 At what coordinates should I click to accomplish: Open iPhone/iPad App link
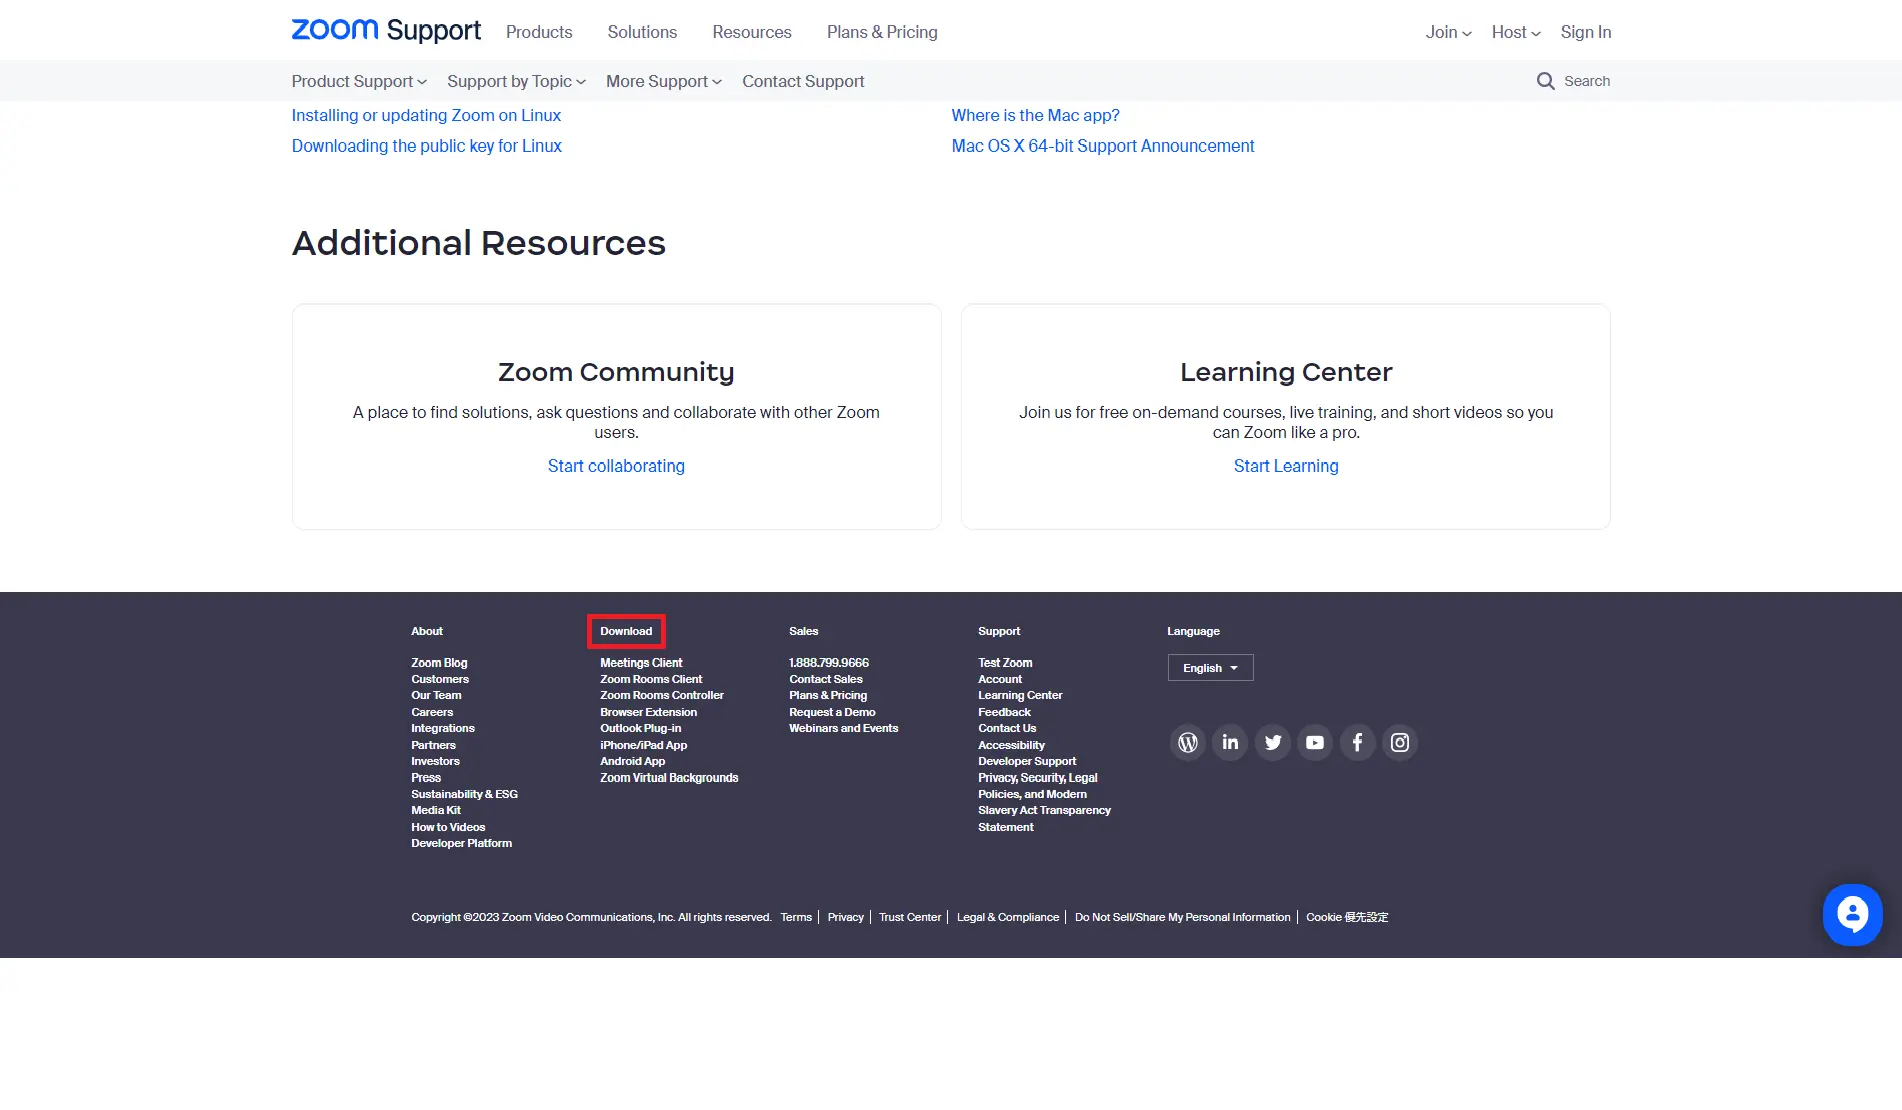643,745
